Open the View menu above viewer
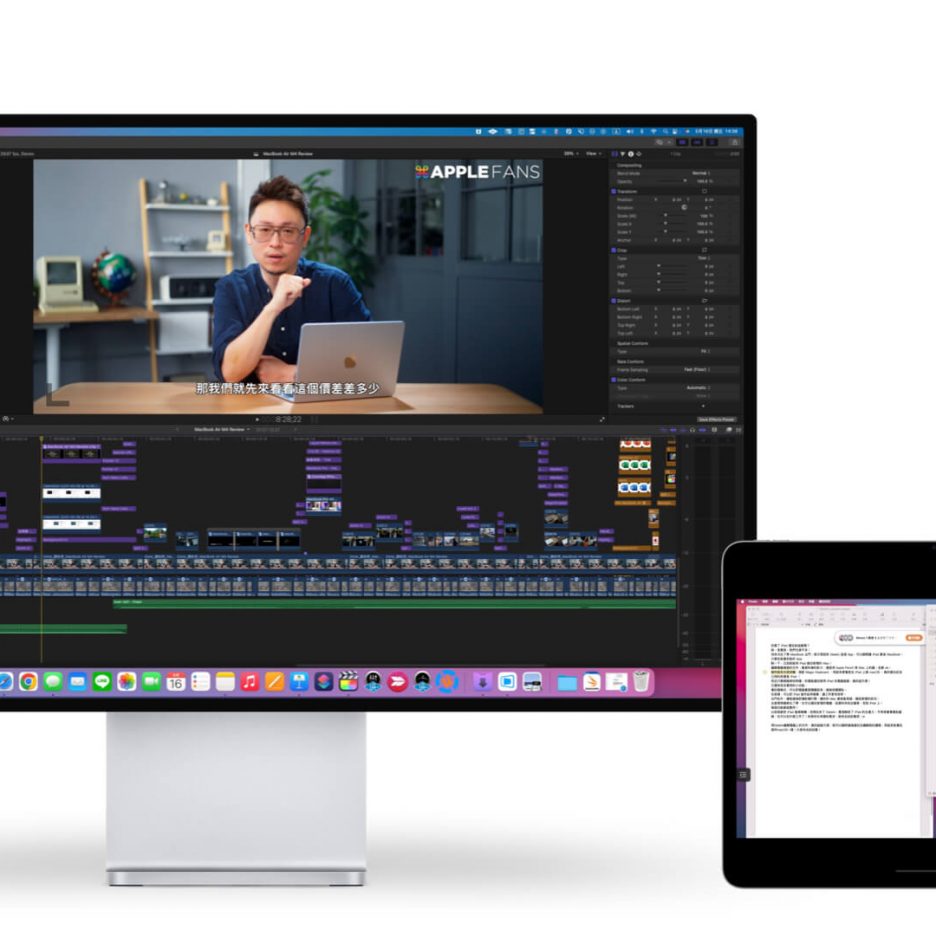 coord(594,153)
